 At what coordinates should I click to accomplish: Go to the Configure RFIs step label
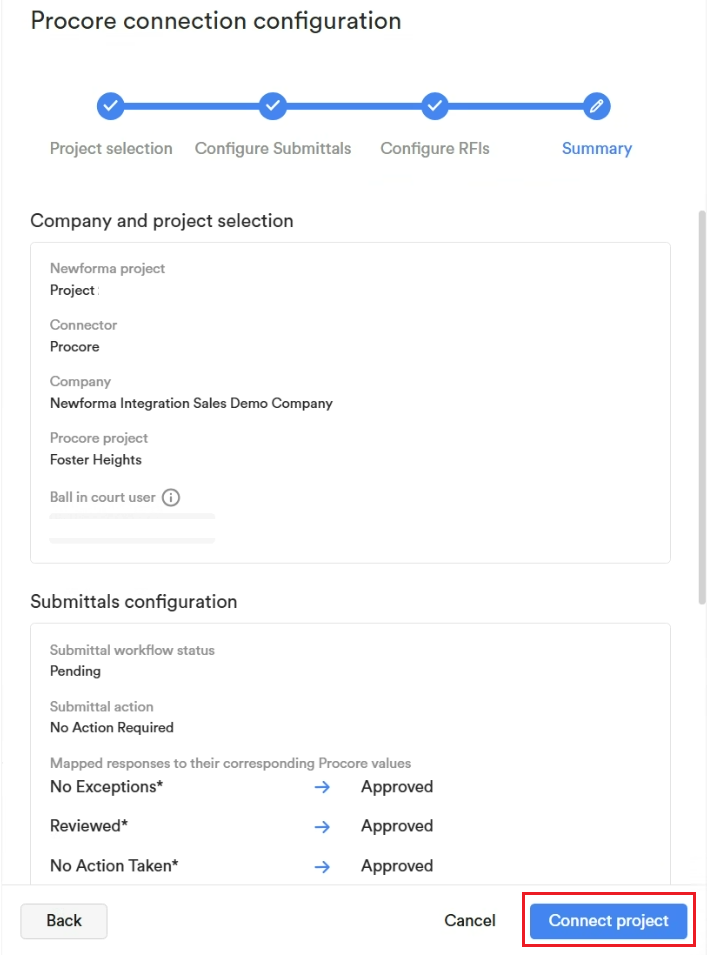[x=435, y=149]
